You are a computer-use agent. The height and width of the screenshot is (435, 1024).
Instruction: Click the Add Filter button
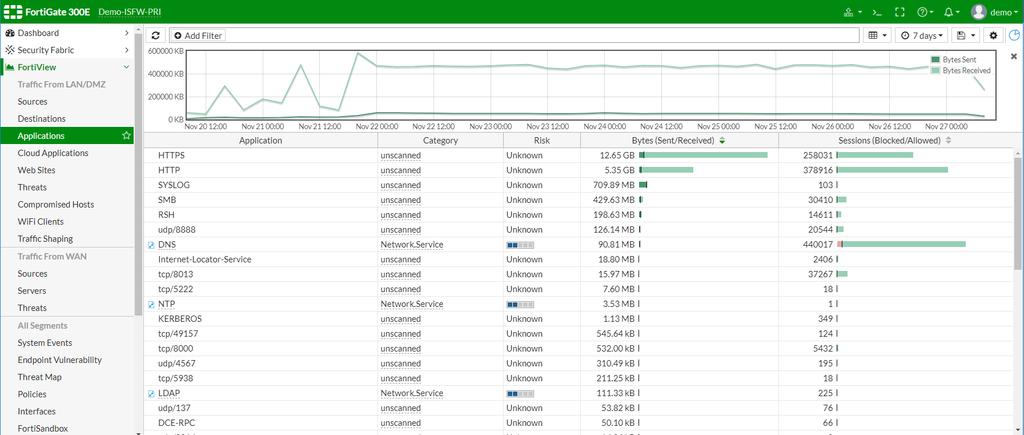click(x=197, y=35)
